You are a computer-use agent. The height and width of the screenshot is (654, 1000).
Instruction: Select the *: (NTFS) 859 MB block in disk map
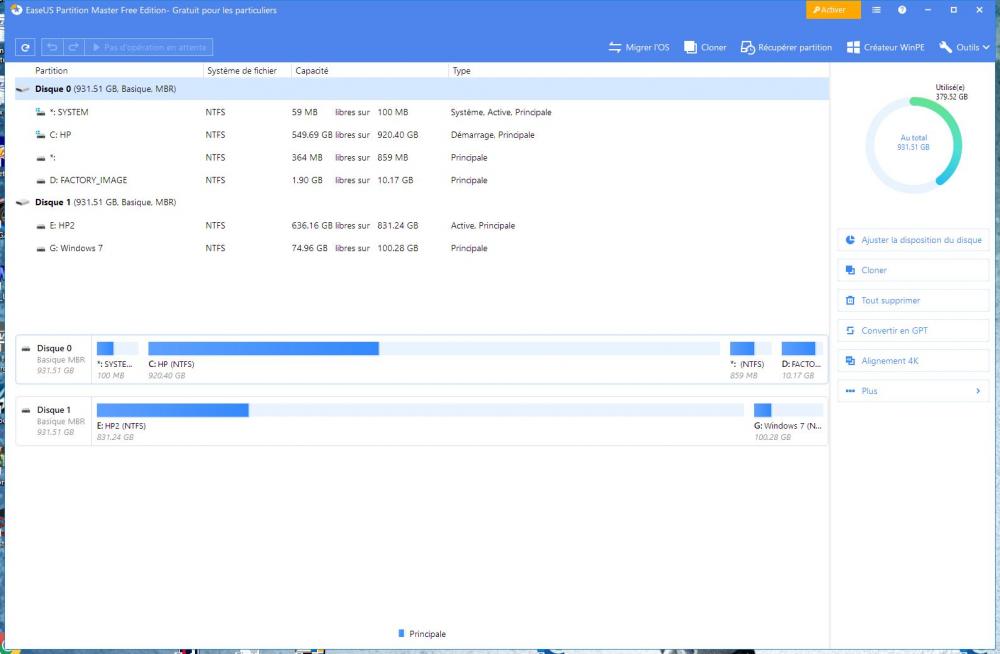[750, 360]
